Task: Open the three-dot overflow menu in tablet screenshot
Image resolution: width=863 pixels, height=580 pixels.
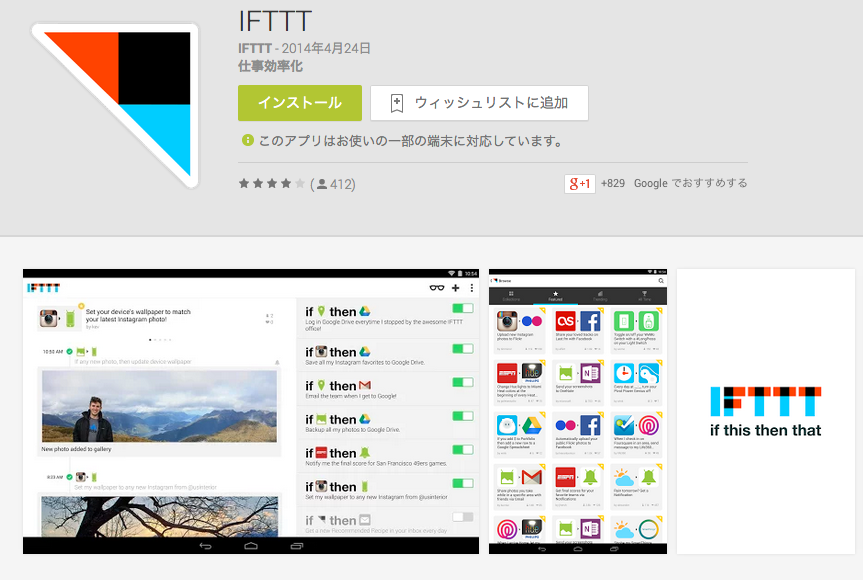Action: pos(472,288)
